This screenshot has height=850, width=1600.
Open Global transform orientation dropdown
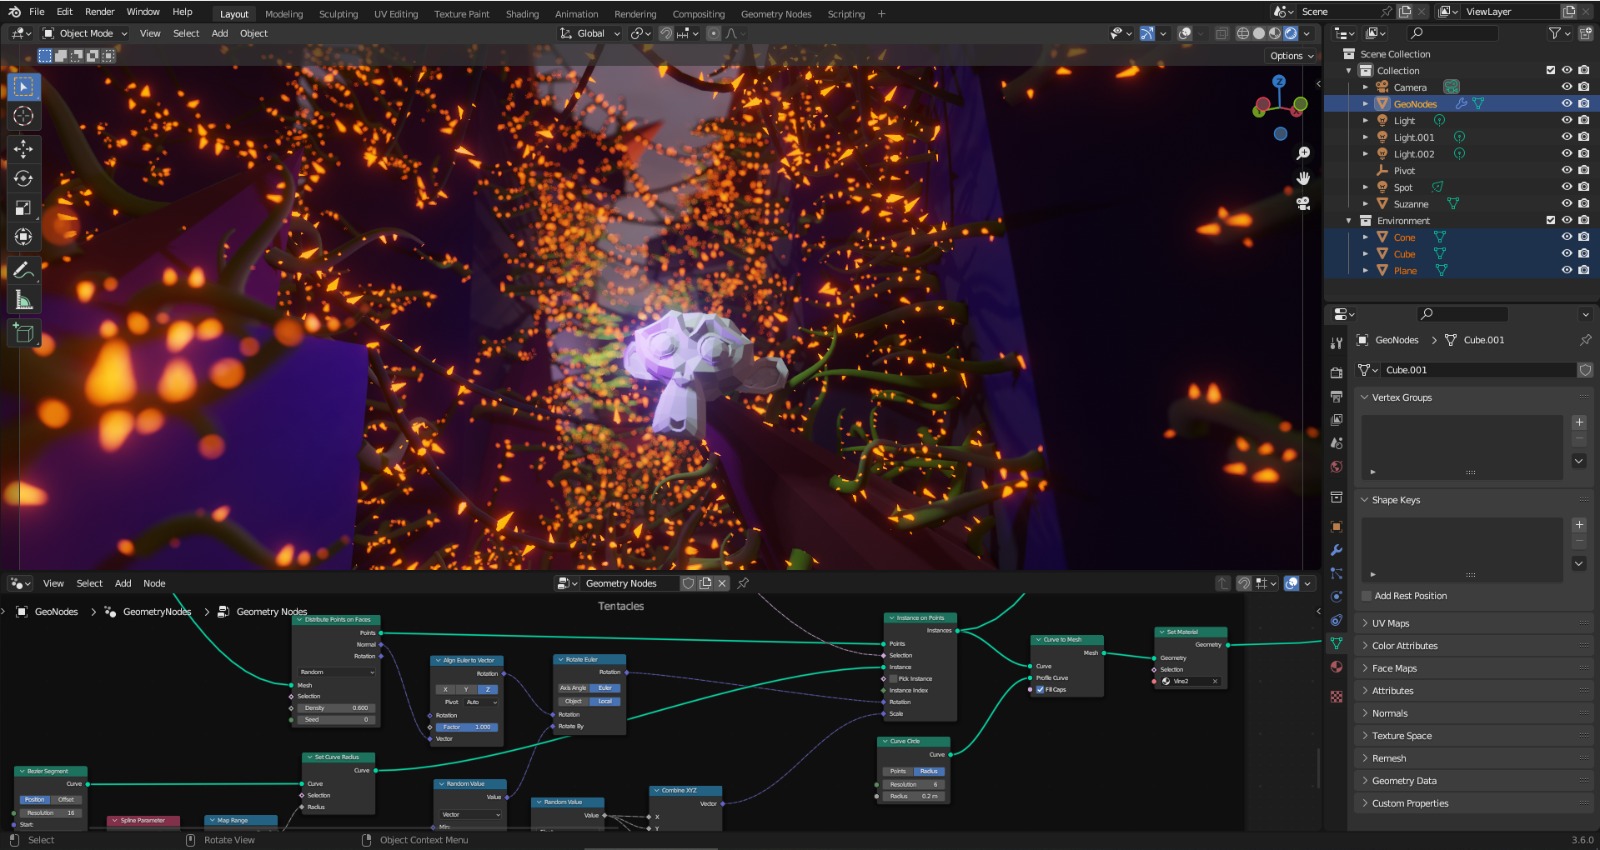[590, 33]
